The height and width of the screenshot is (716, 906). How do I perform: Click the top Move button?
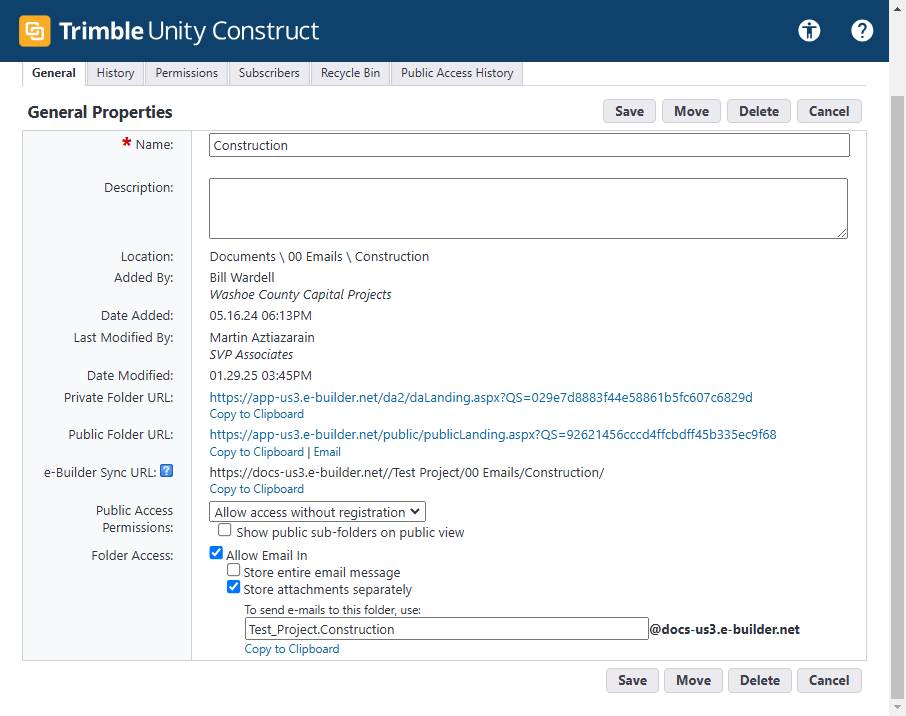point(691,112)
